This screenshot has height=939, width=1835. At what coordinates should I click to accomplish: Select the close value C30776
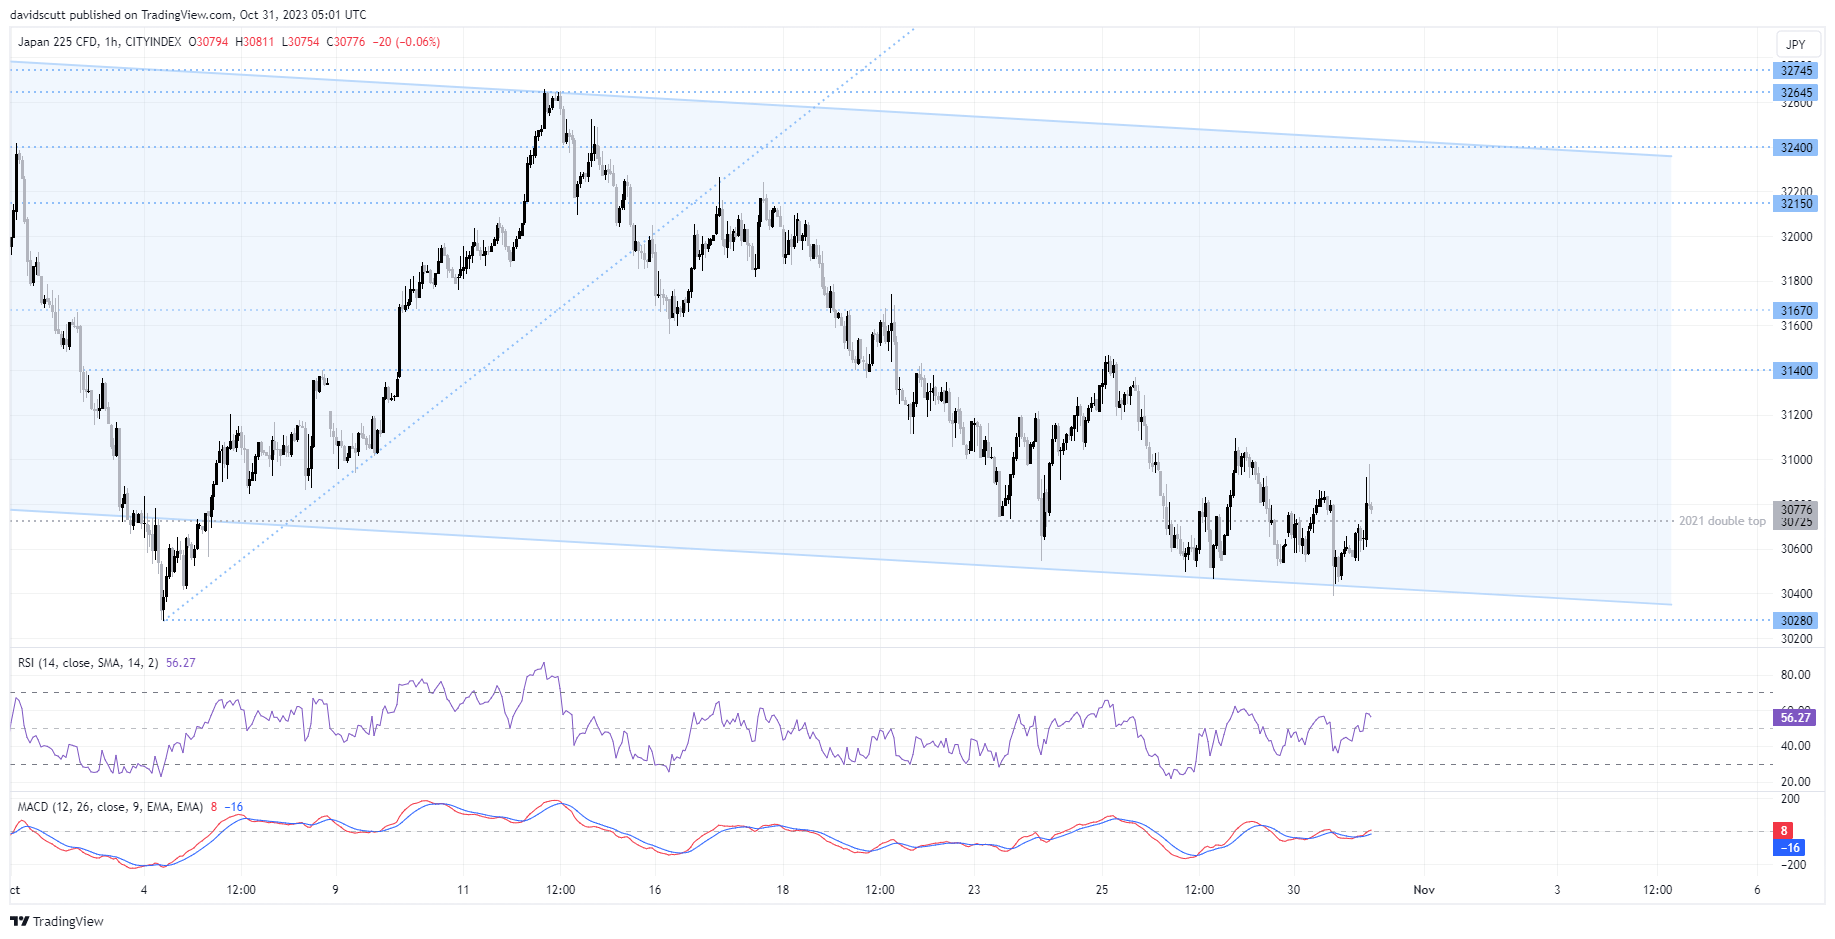coord(346,42)
